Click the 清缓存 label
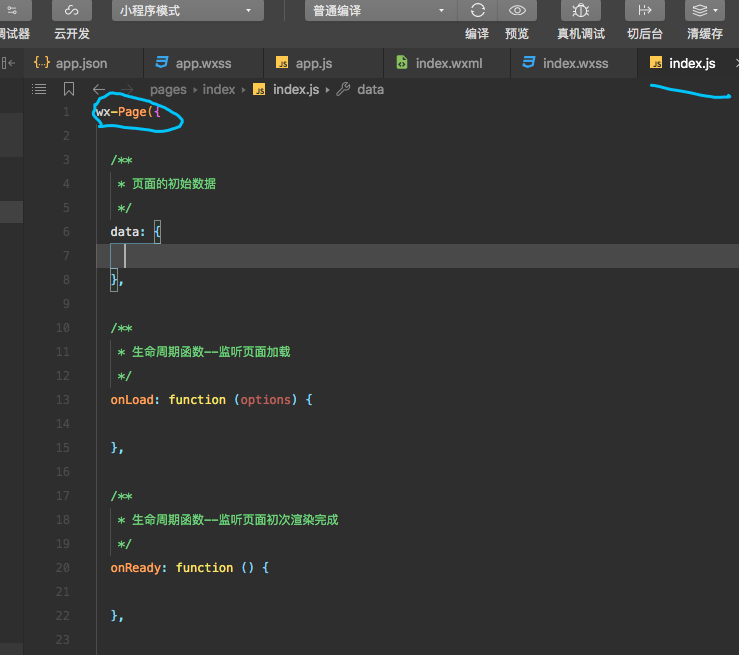The width and height of the screenshot is (739, 655). (705, 34)
